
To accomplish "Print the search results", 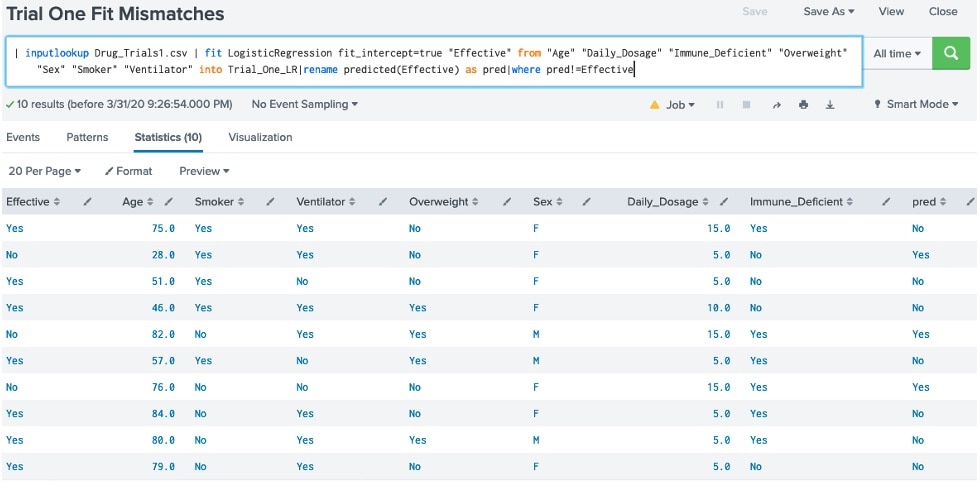I will pos(803,105).
